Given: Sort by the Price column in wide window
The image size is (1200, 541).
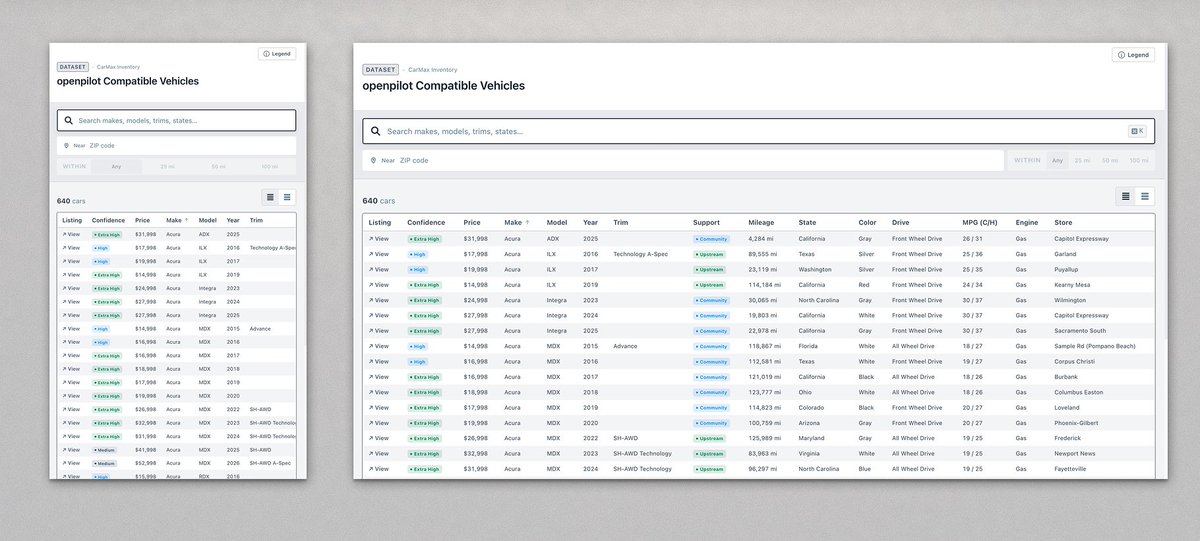Looking at the screenshot, I should click(x=472, y=222).
